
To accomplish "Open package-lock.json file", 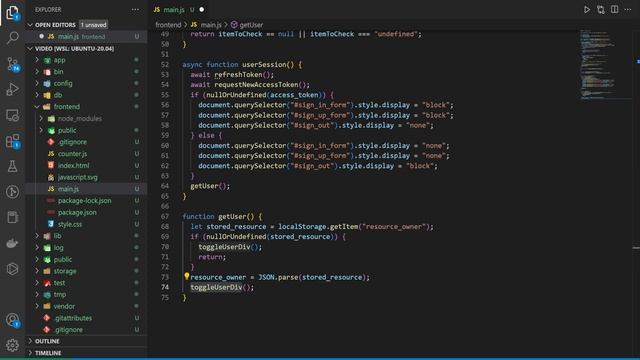I will (x=84, y=201).
